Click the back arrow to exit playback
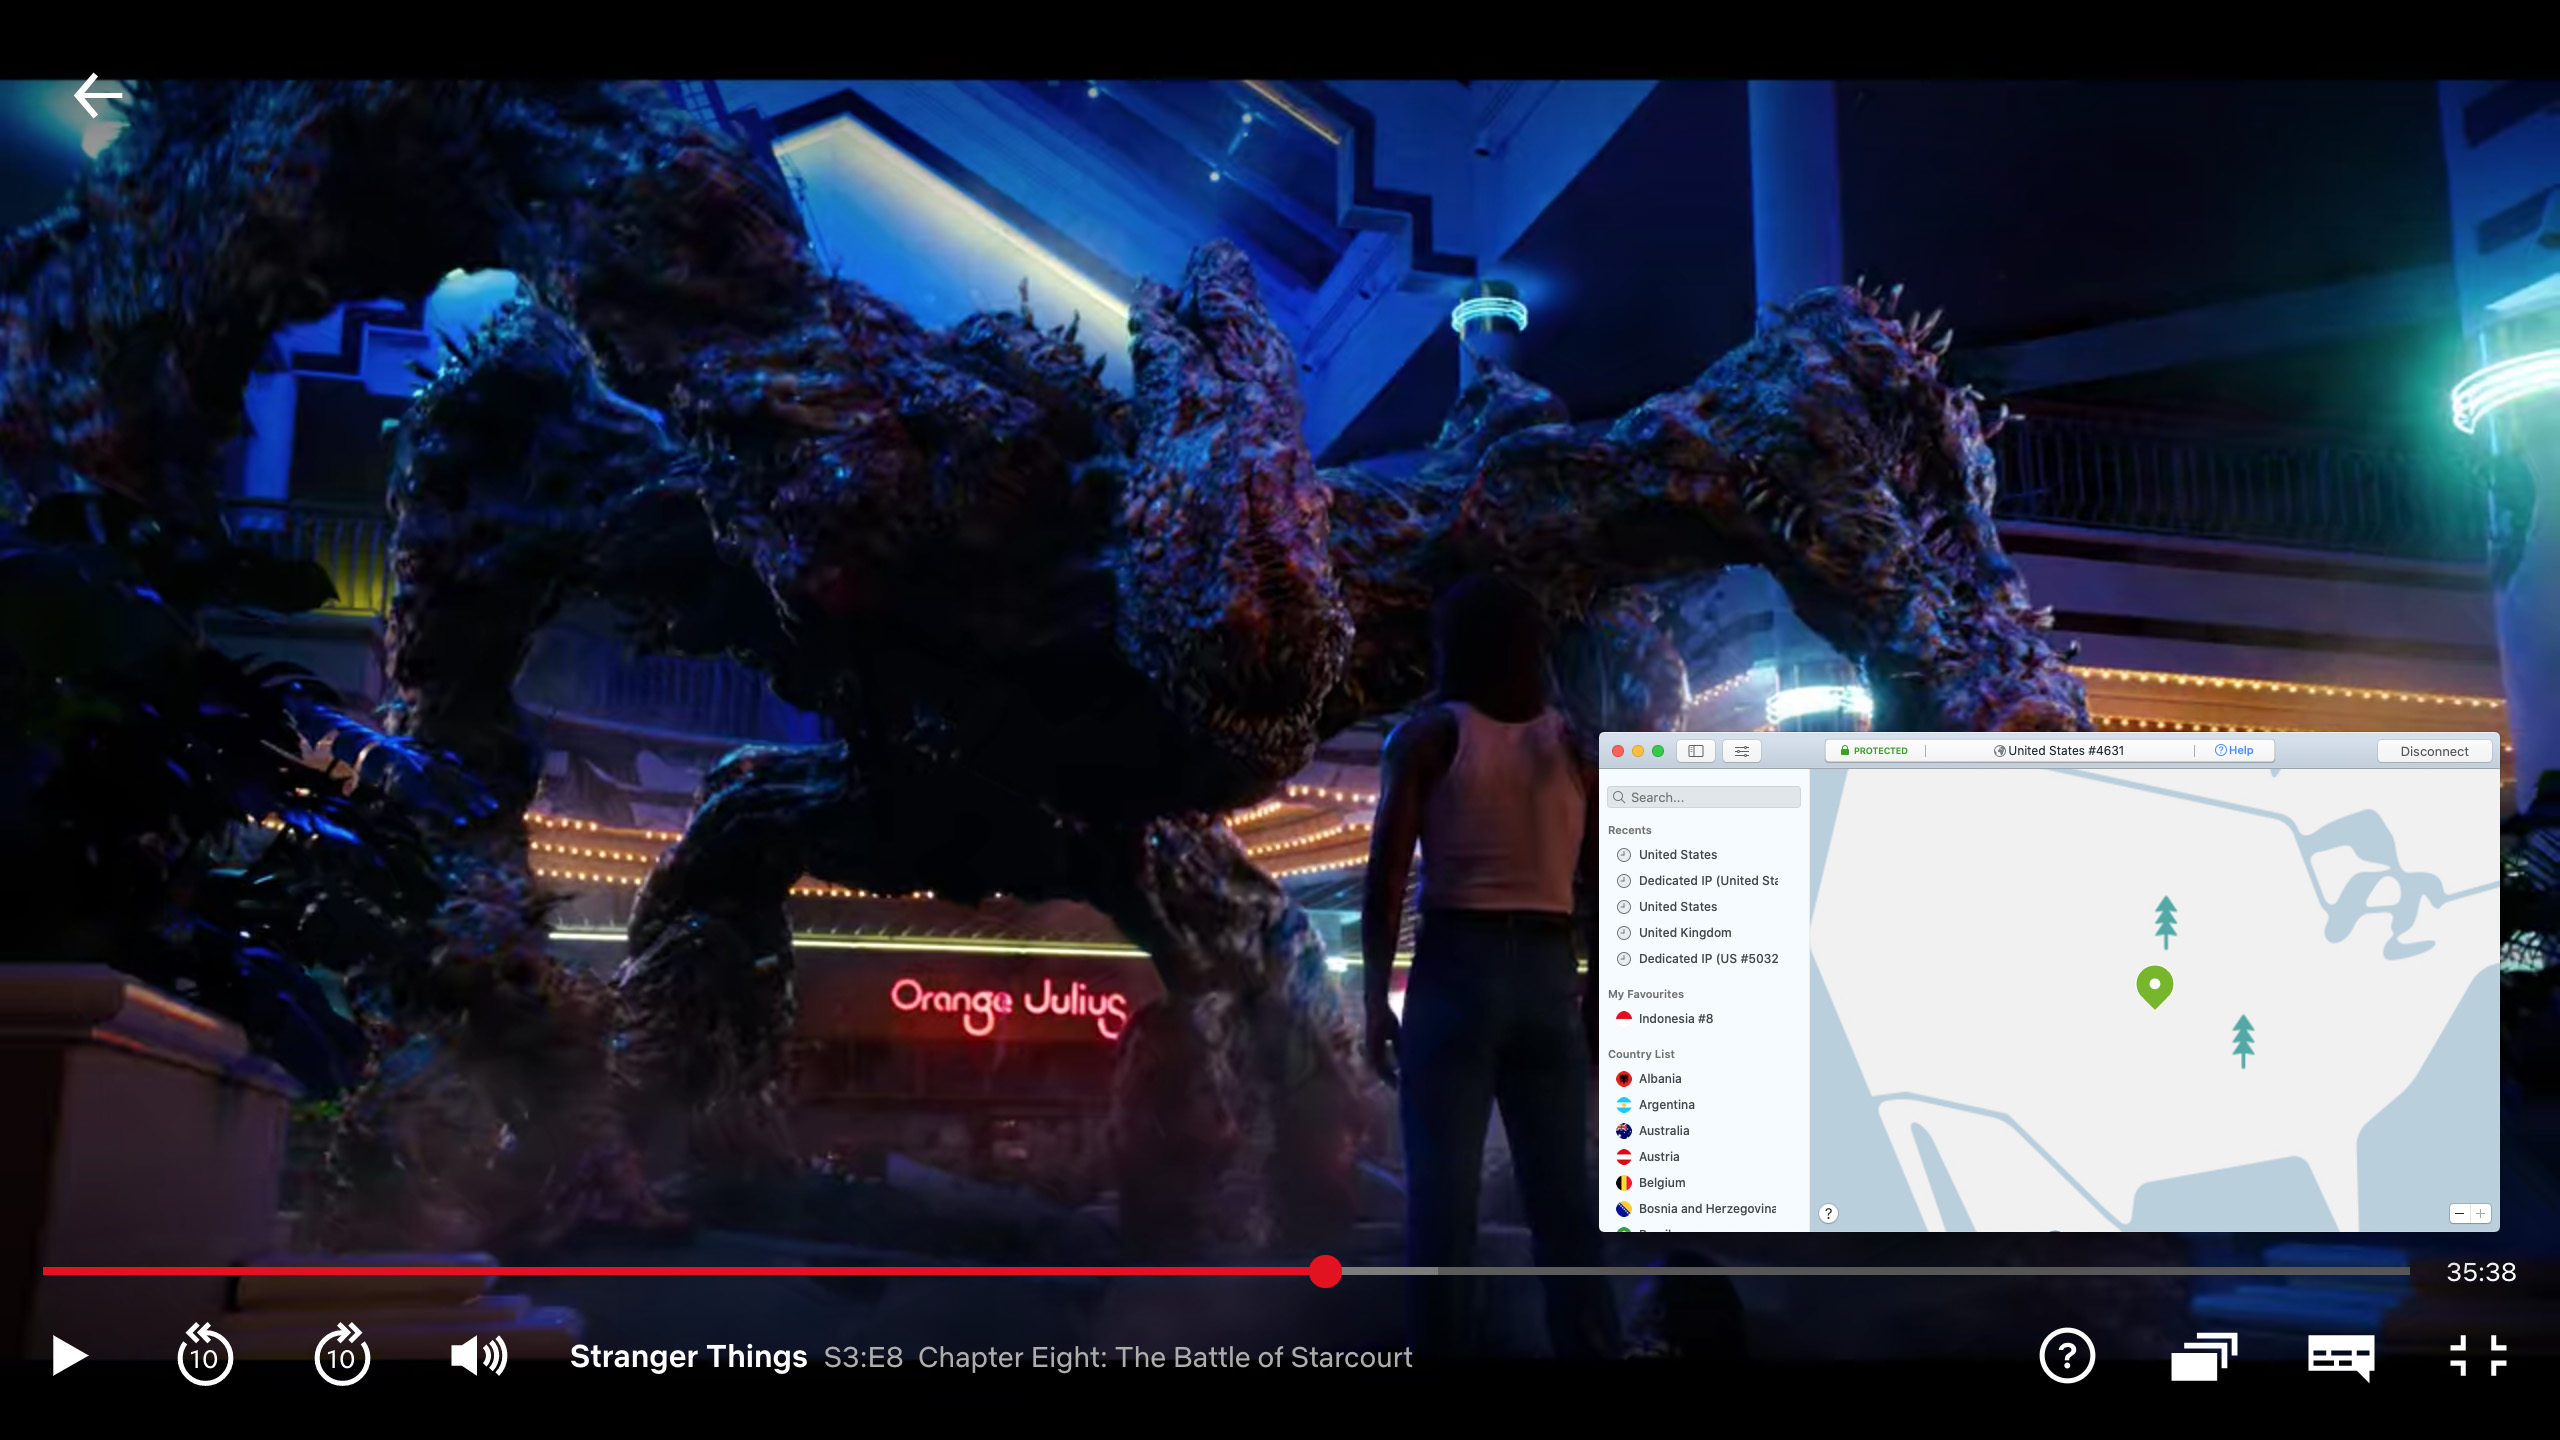 click(x=97, y=93)
